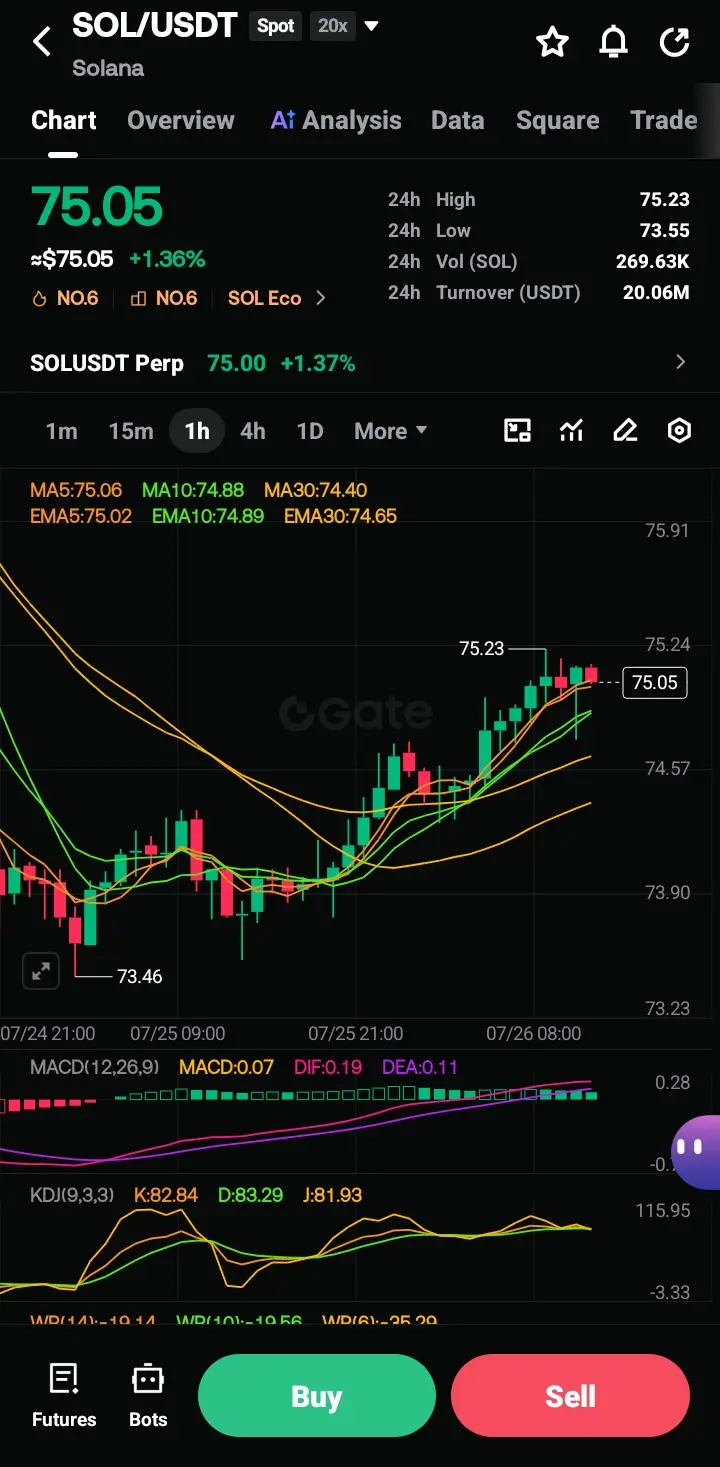Open the indicators icon on toolbar
Viewport: 720px width, 1467px height.
click(x=571, y=431)
